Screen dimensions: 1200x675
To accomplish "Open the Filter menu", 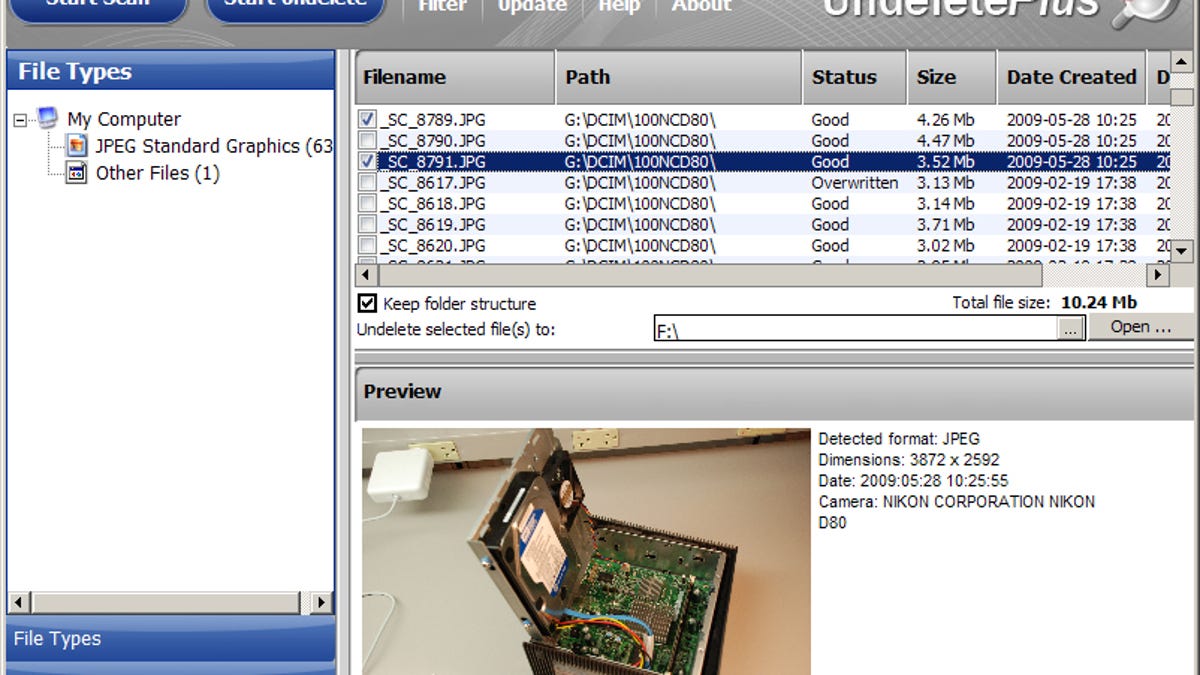I will tap(442, 6).
